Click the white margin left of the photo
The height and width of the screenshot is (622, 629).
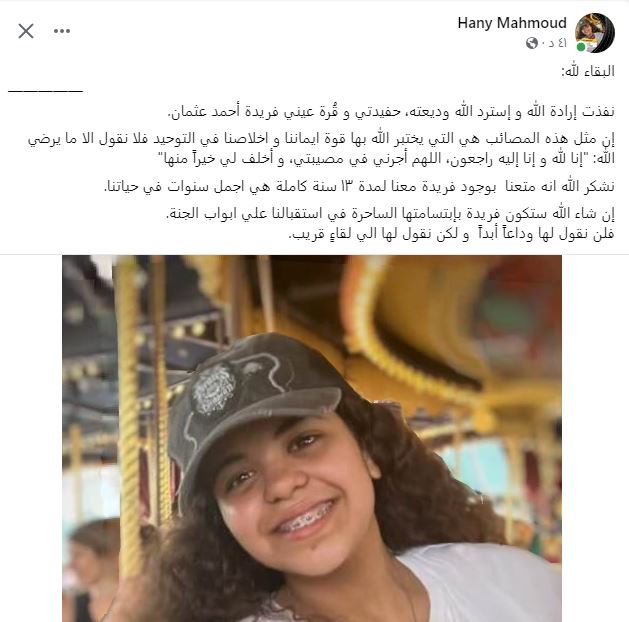(31, 438)
